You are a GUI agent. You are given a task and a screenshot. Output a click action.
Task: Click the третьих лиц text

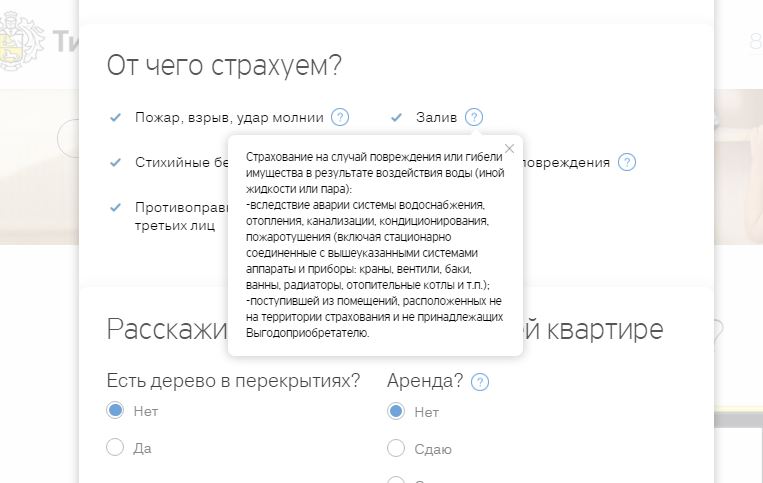click(175, 226)
